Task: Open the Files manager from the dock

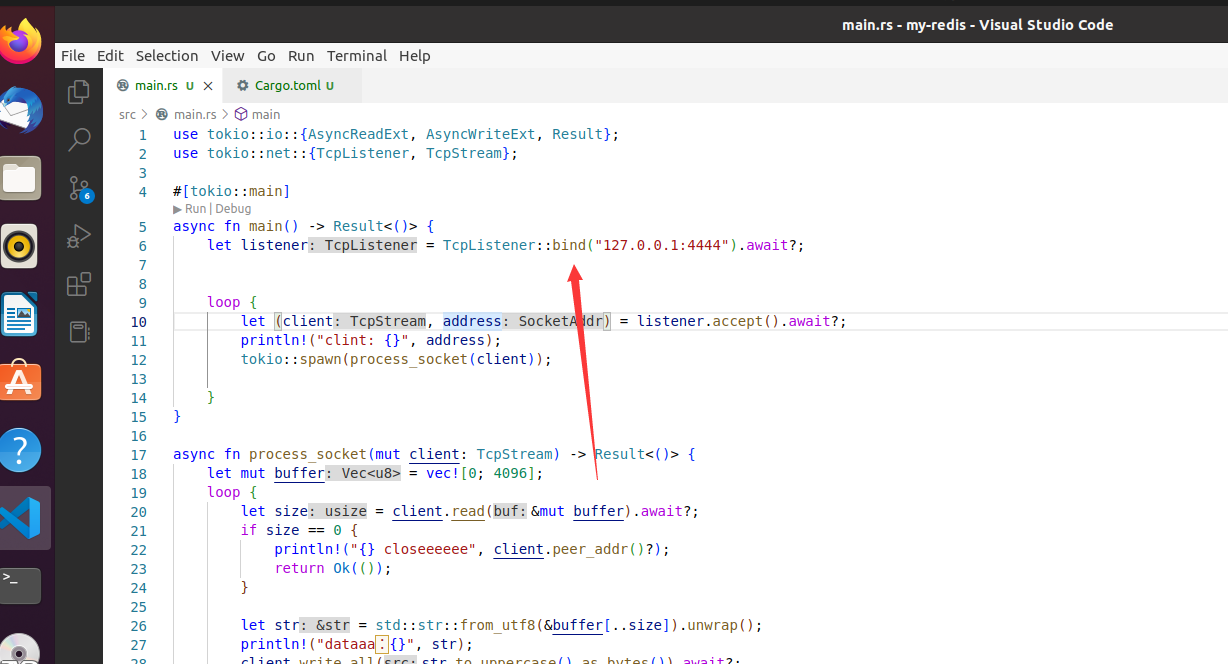Action: (x=21, y=179)
